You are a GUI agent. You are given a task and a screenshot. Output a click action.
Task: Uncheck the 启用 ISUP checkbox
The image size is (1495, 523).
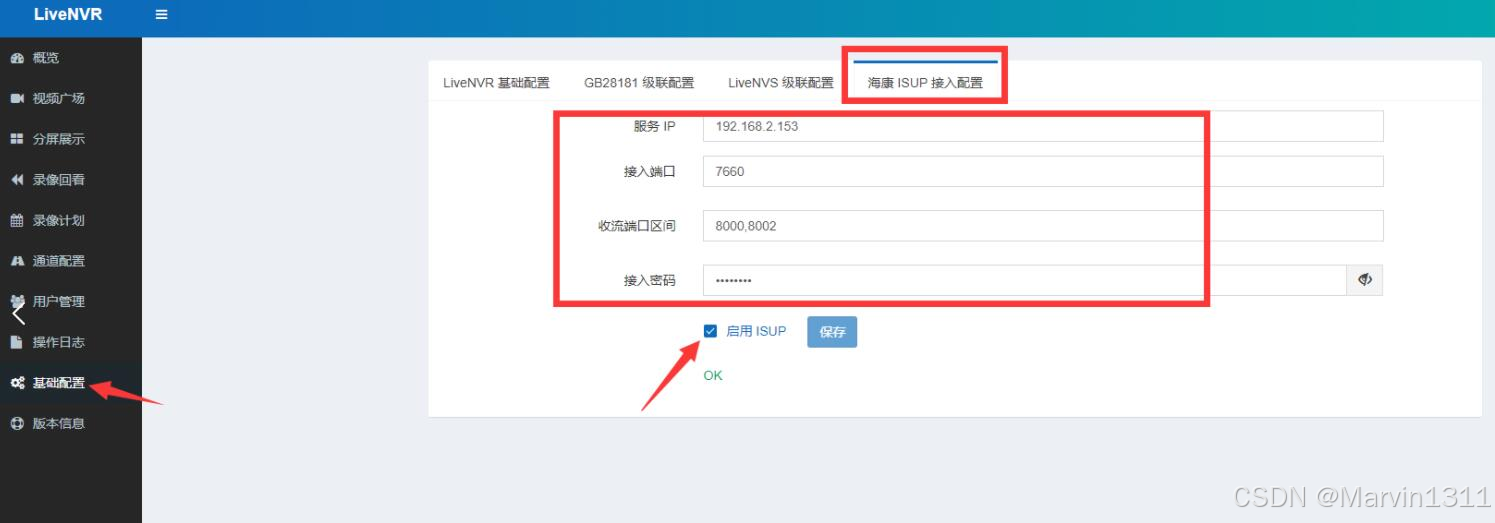pos(711,331)
